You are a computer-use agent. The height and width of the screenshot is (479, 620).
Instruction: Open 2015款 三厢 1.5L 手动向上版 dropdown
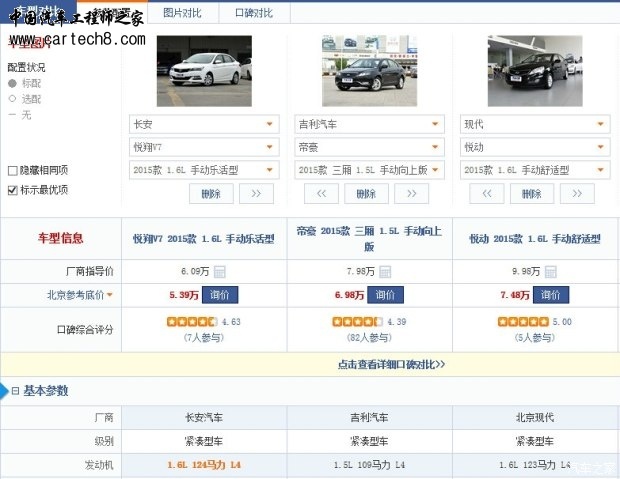coord(369,170)
